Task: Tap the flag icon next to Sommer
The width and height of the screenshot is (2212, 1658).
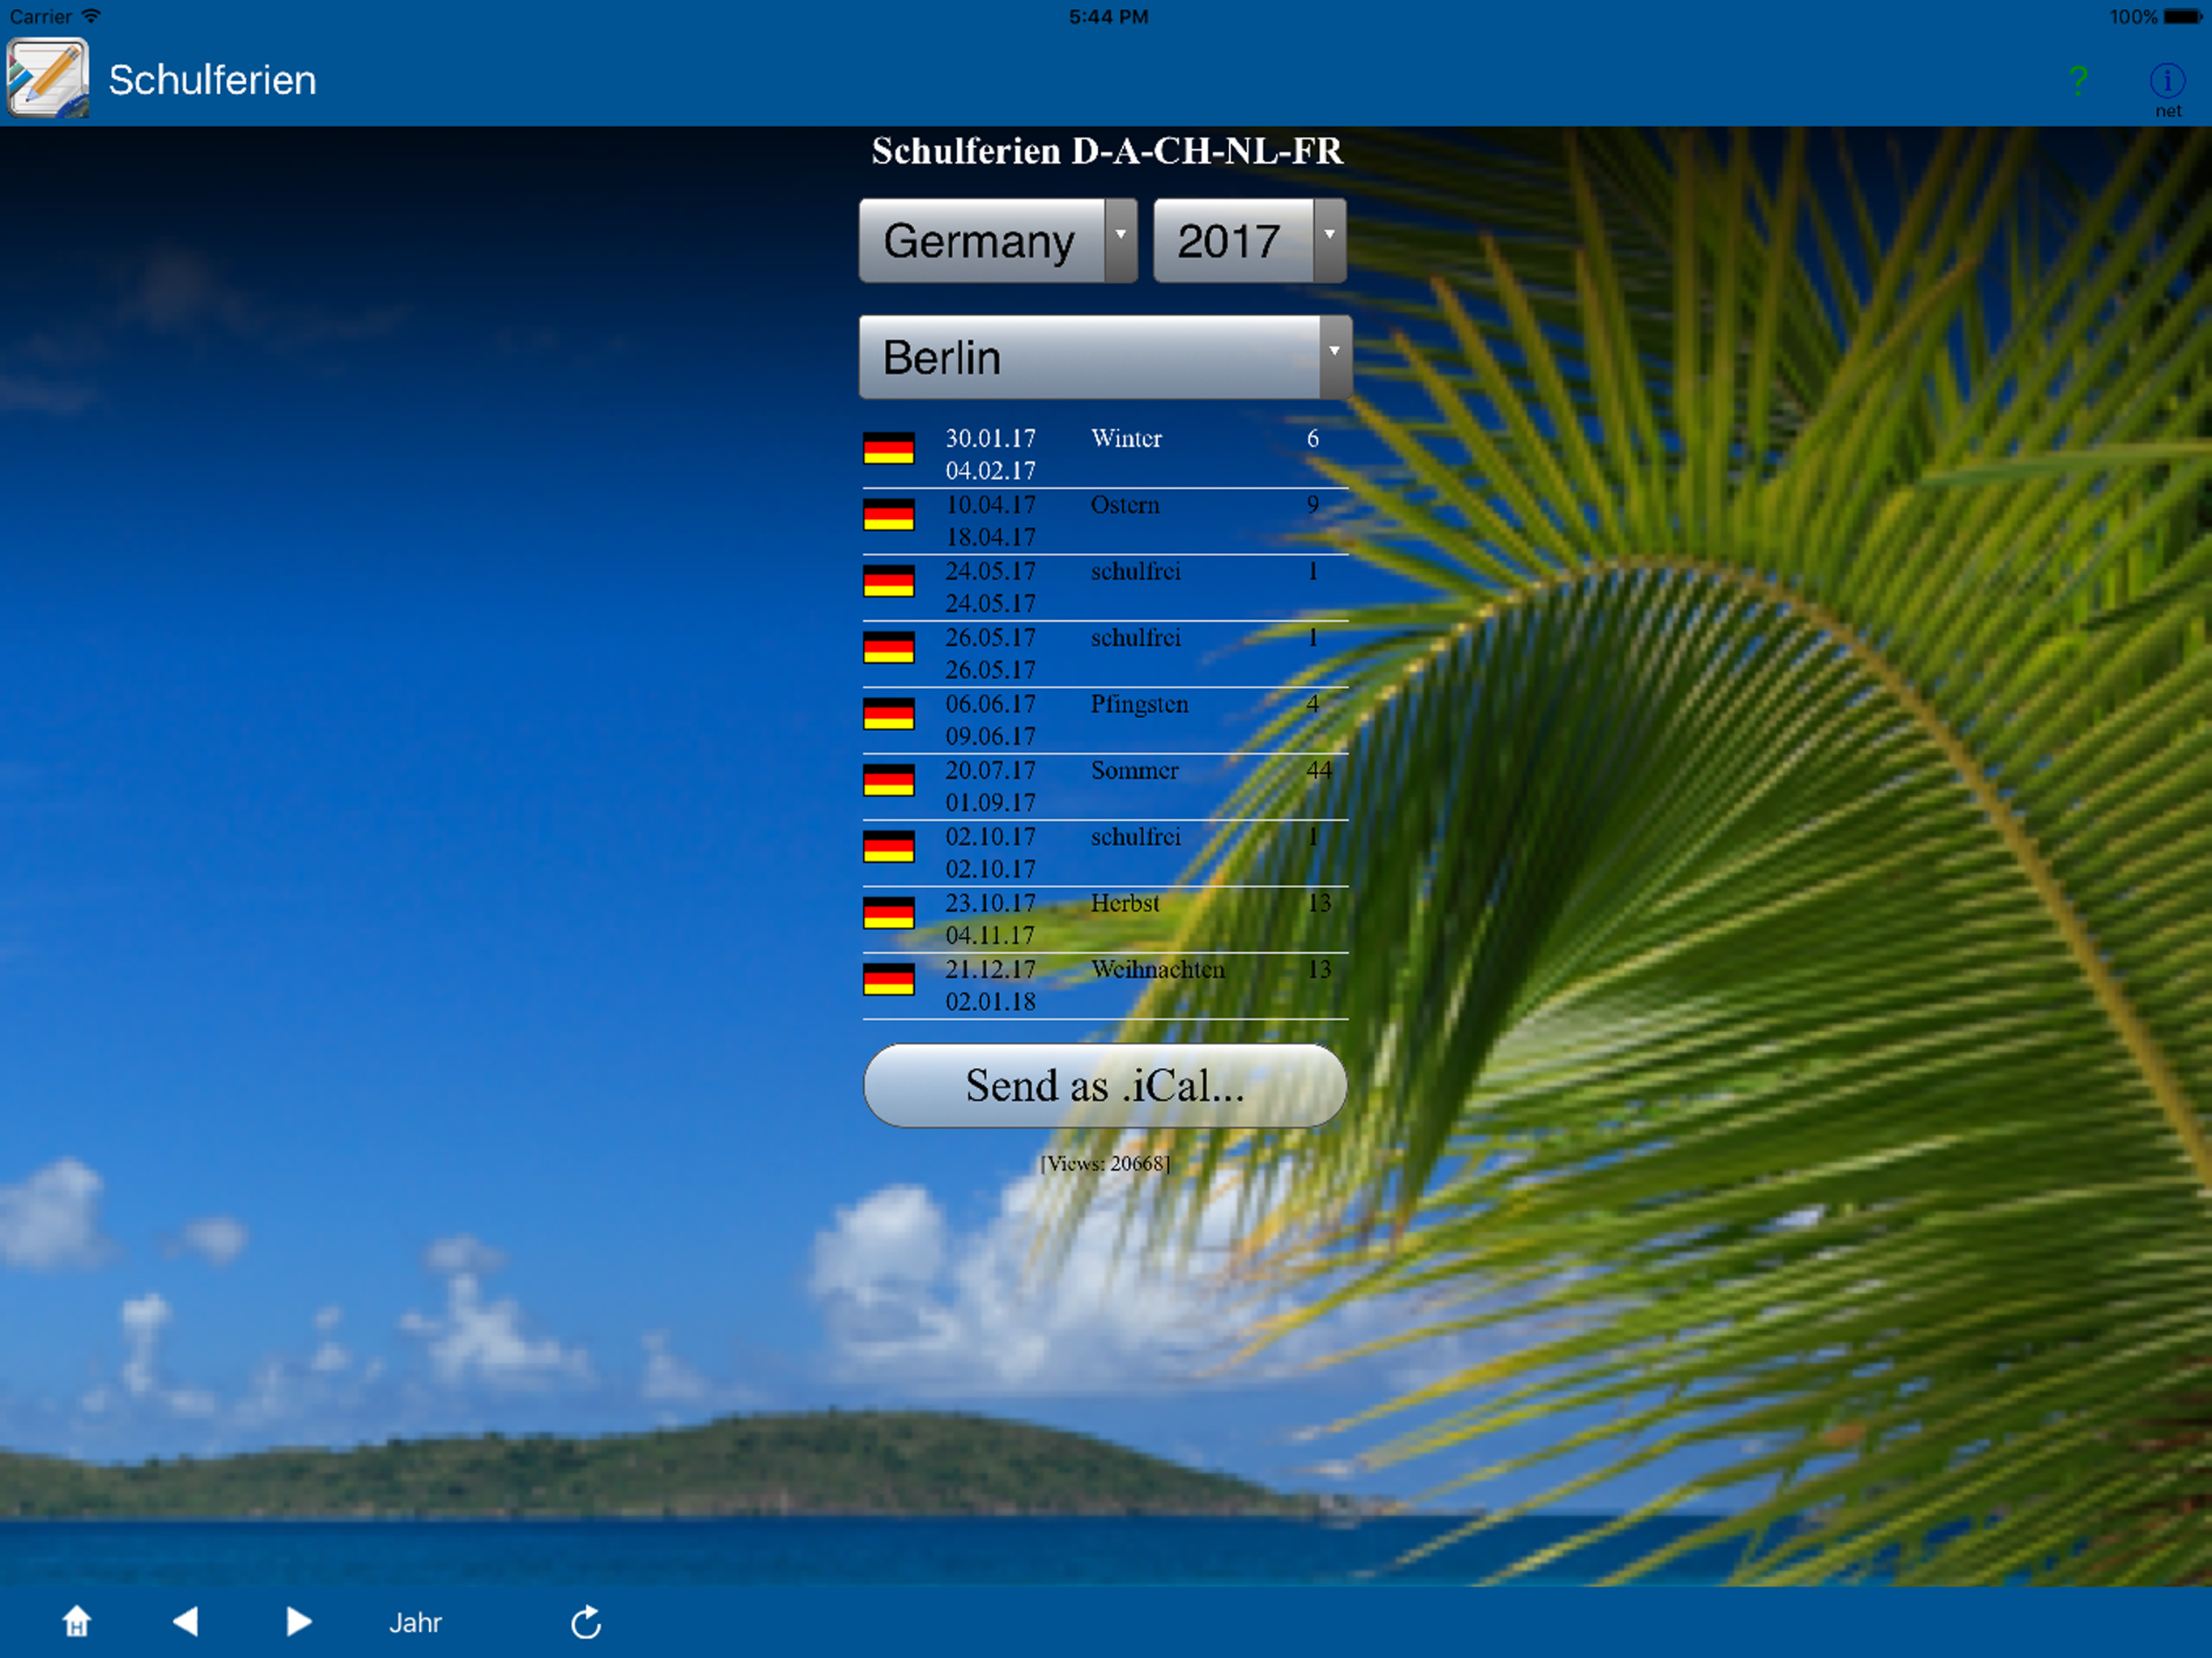Action: [x=888, y=780]
